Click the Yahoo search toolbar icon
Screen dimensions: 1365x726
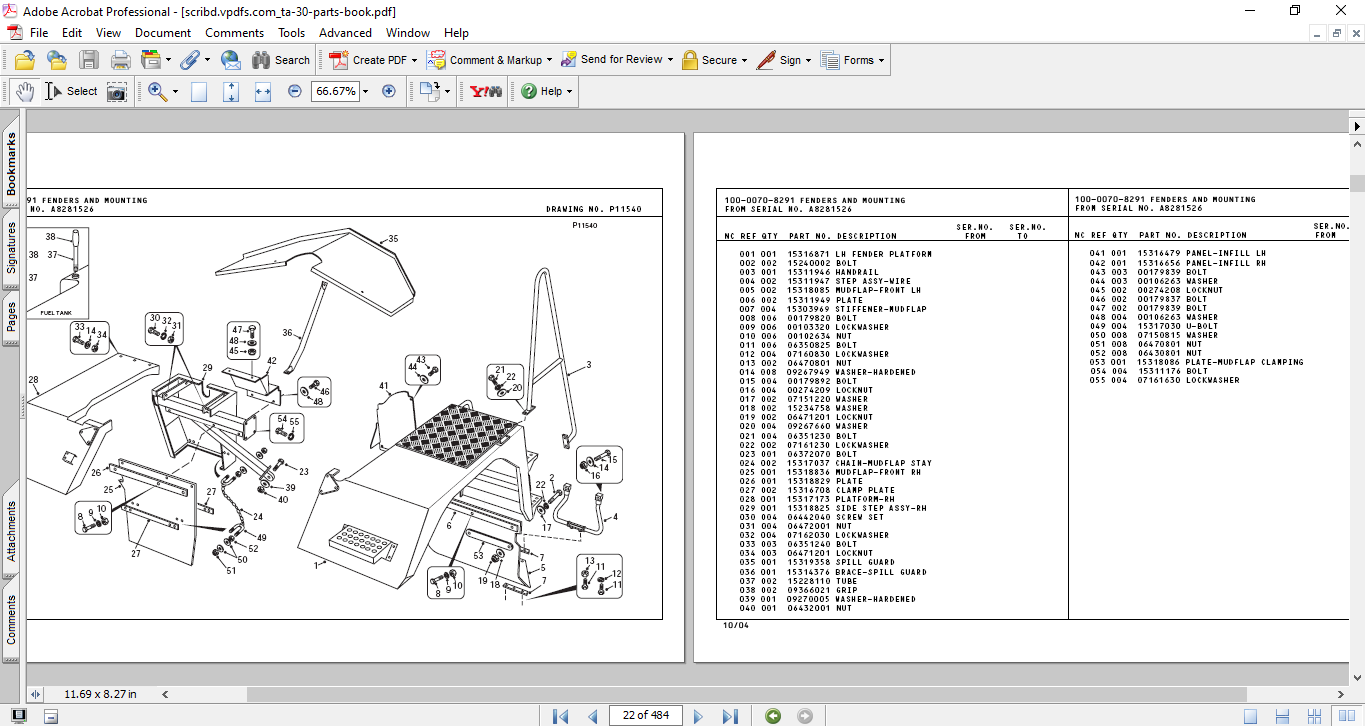tap(485, 91)
